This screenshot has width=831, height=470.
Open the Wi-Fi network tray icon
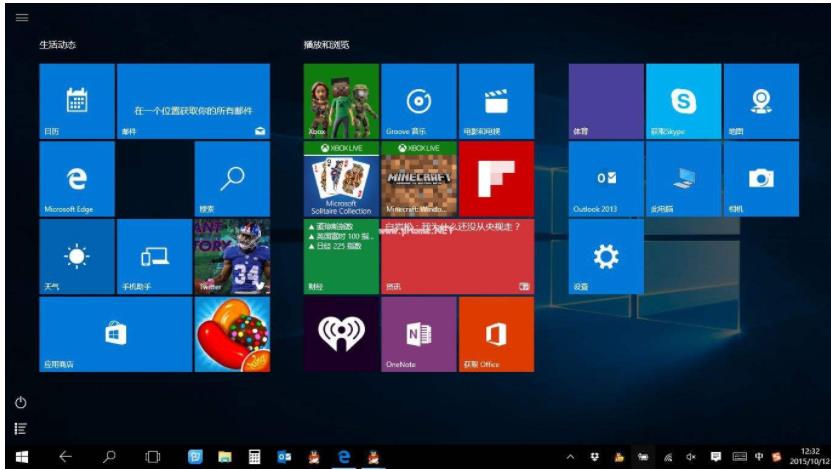[668, 457]
